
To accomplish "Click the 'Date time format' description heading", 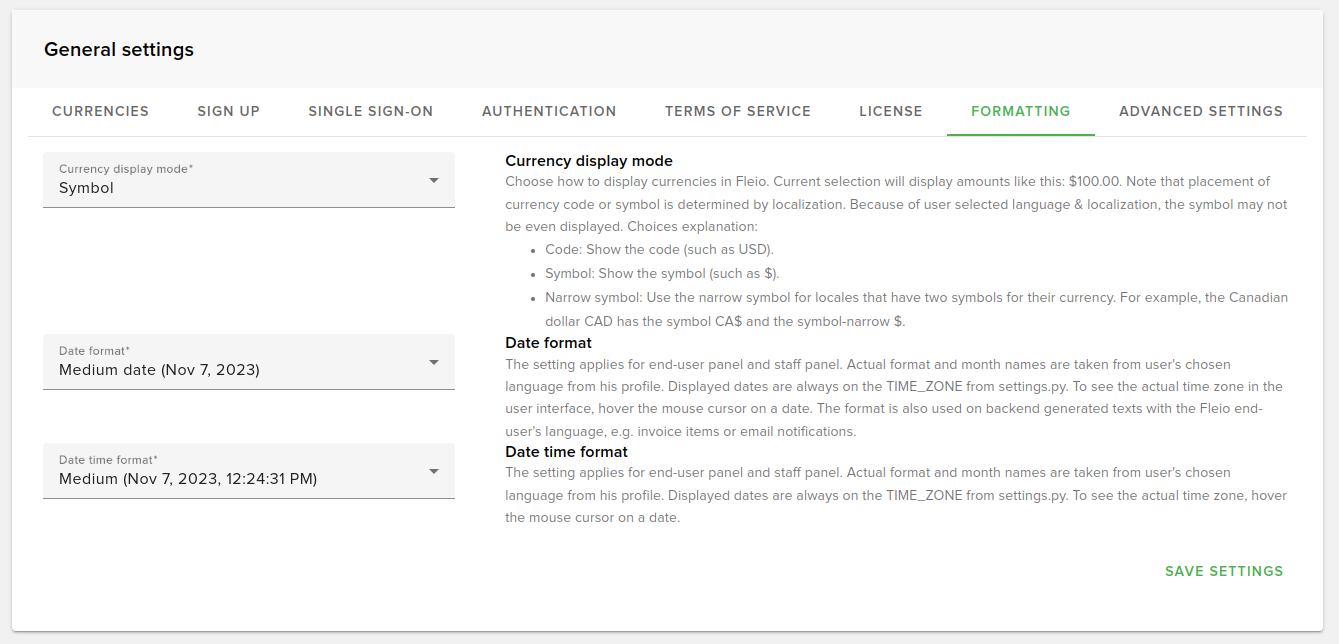I will click(x=566, y=451).
